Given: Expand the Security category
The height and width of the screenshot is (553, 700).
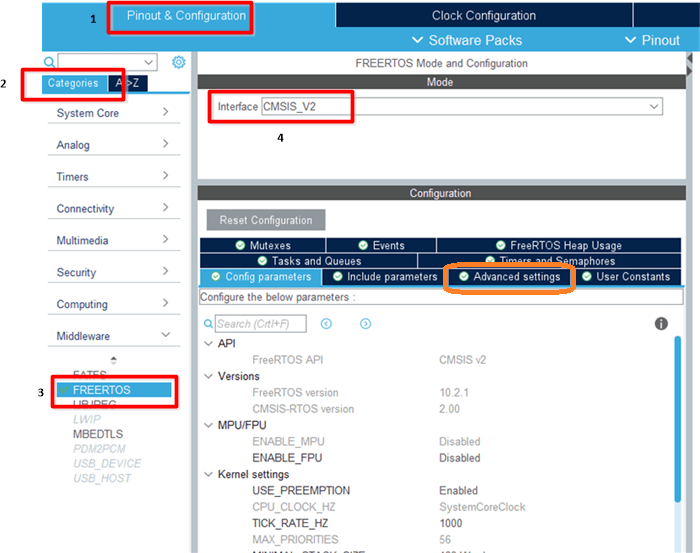Looking at the screenshot, I should coord(114,272).
